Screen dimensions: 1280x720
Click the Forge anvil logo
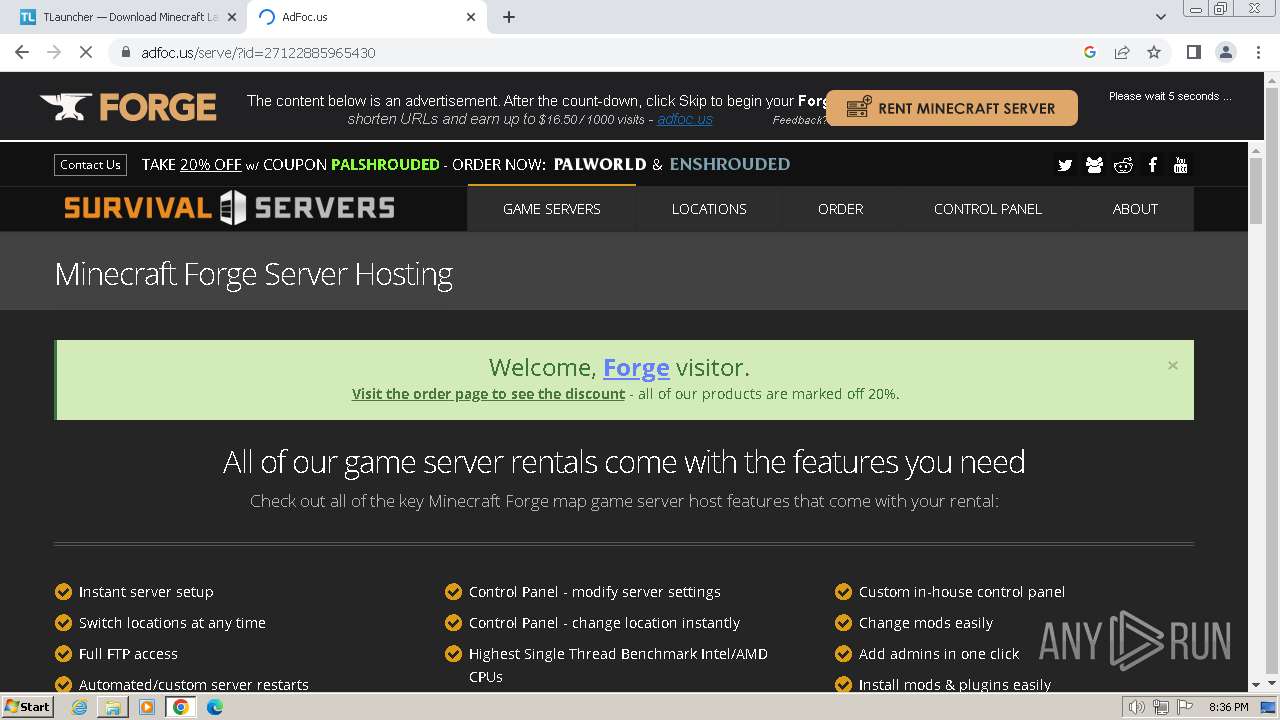(x=128, y=107)
